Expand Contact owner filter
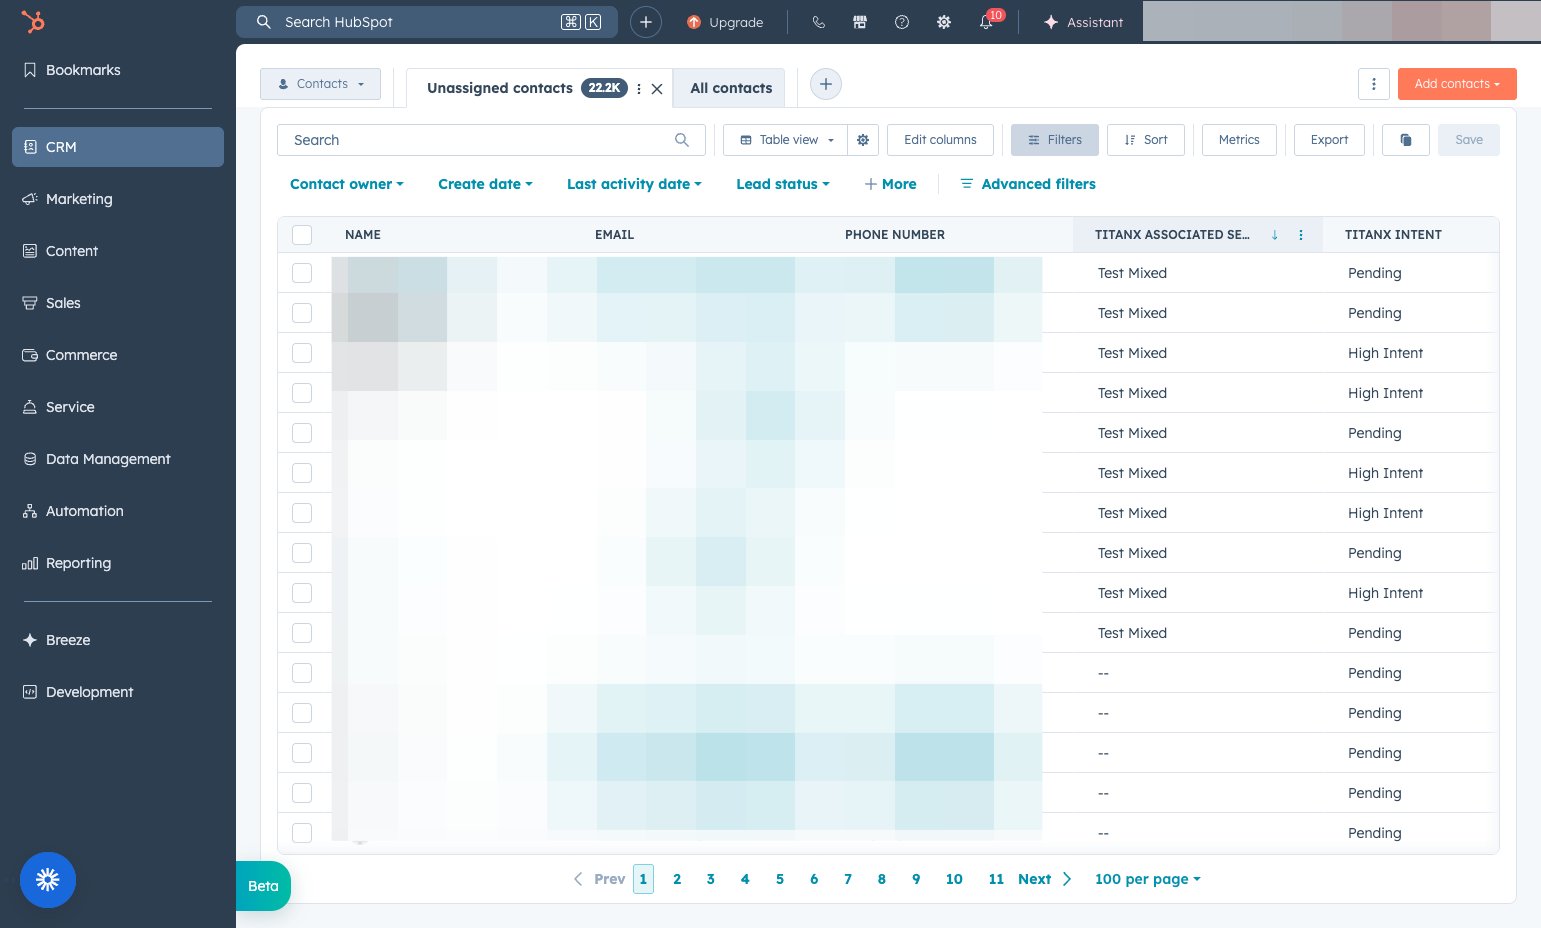This screenshot has width=1541, height=928. pyautogui.click(x=347, y=184)
